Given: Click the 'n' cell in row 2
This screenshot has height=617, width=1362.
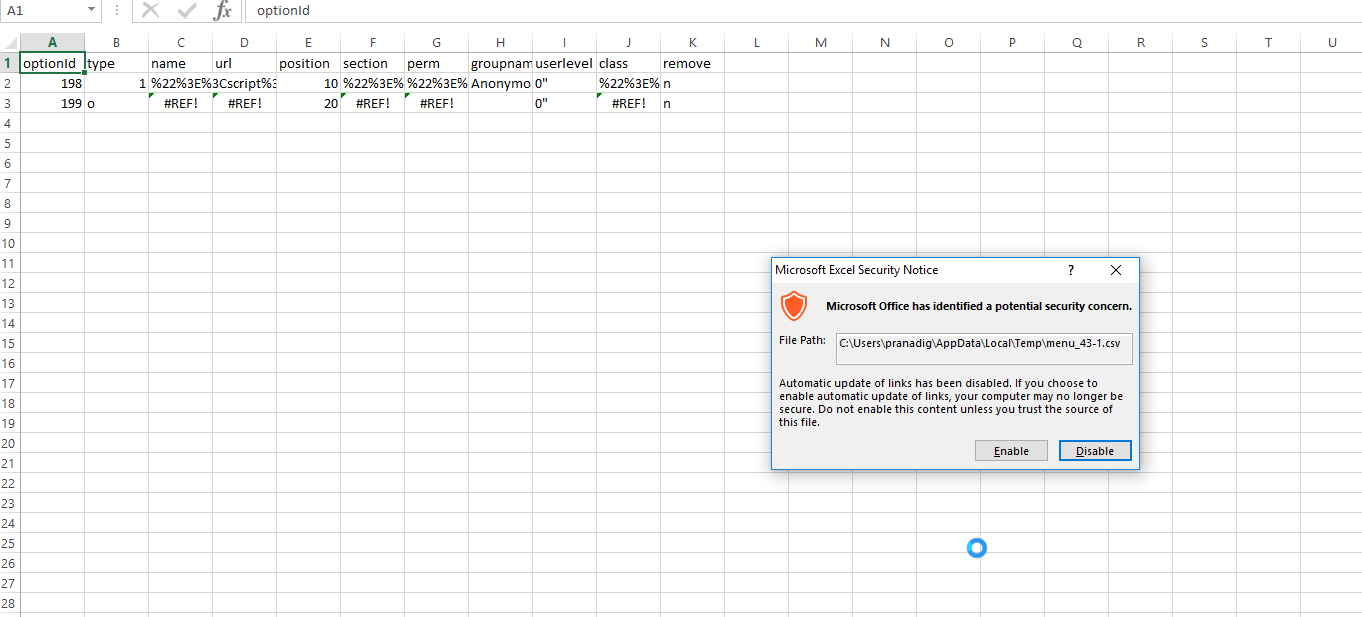Looking at the screenshot, I should (x=692, y=83).
